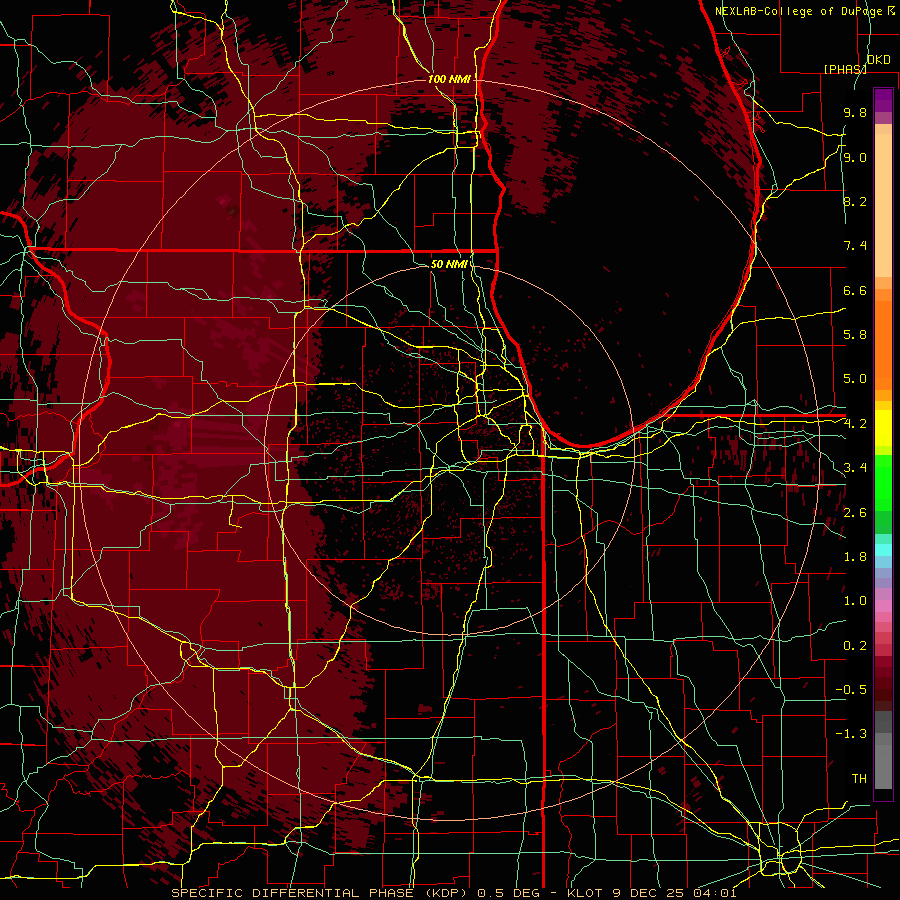Image resolution: width=900 pixels, height=900 pixels.
Task: Click the 0.2 scale value
Action: point(855,646)
